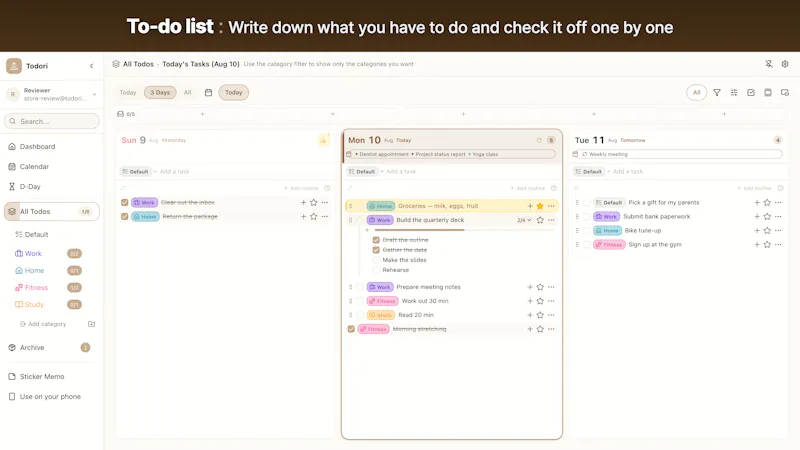The image size is (800, 450).
Task: Collapse the sidebar with the chevron
Action: coord(91,66)
